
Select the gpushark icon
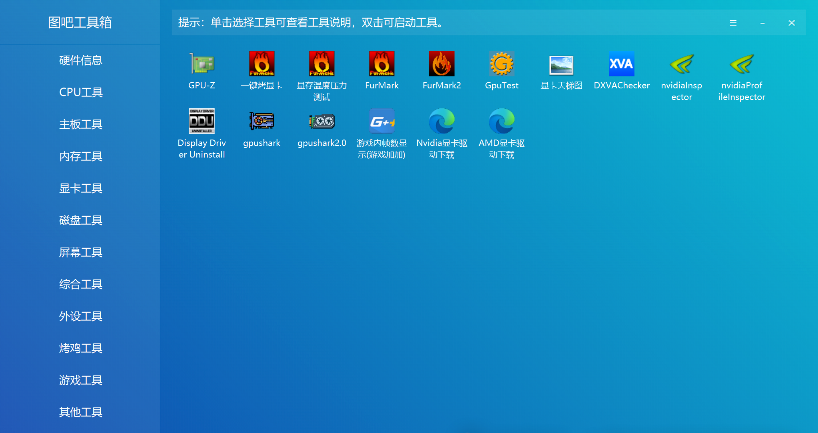tap(261, 122)
